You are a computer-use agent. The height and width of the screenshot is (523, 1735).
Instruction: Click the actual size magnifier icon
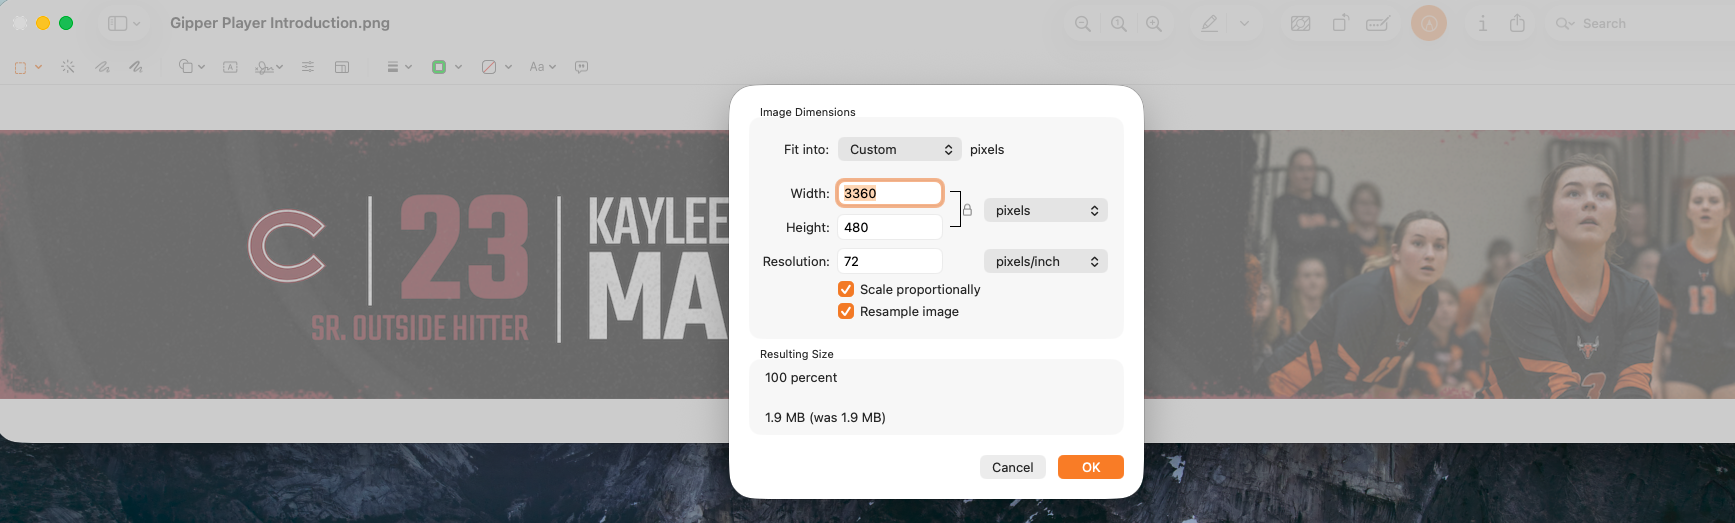pyautogui.click(x=1119, y=24)
